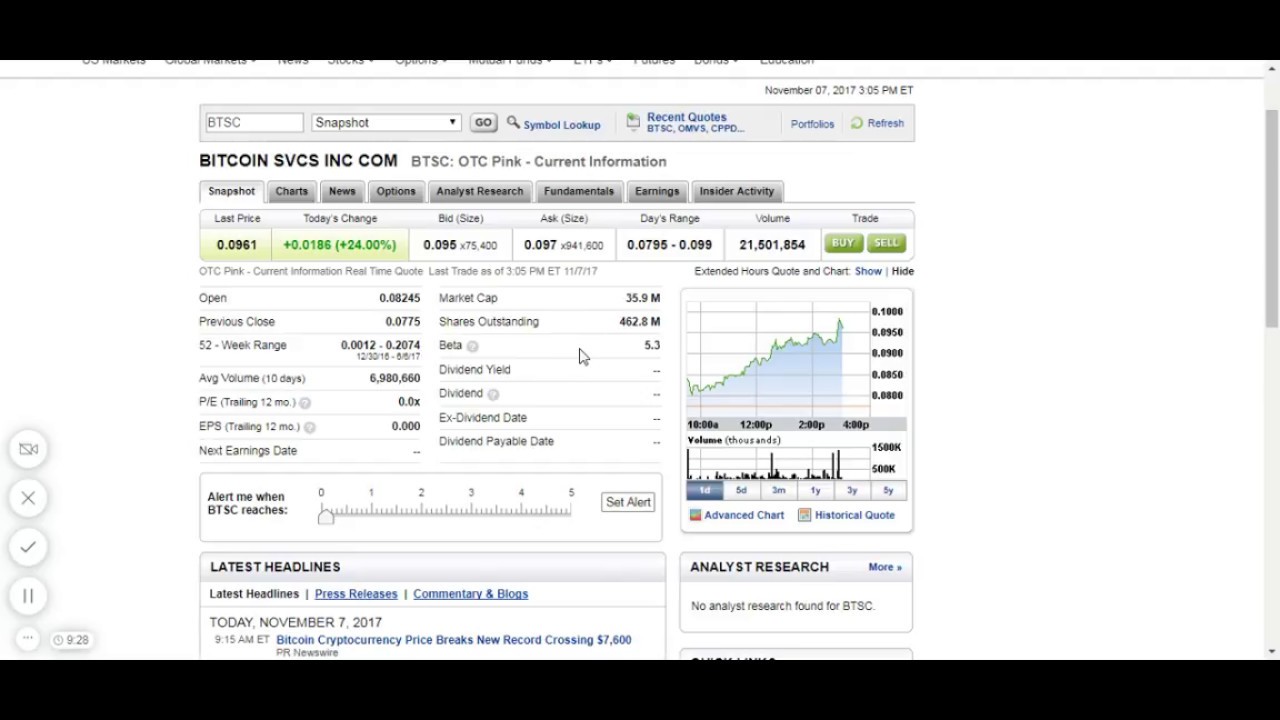Click the Latest Headlines filter label
This screenshot has height=720, width=1280.
[254, 594]
